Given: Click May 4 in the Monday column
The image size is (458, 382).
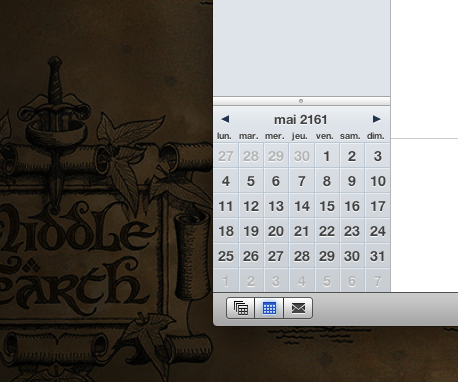Looking at the screenshot, I should [226, 181].
